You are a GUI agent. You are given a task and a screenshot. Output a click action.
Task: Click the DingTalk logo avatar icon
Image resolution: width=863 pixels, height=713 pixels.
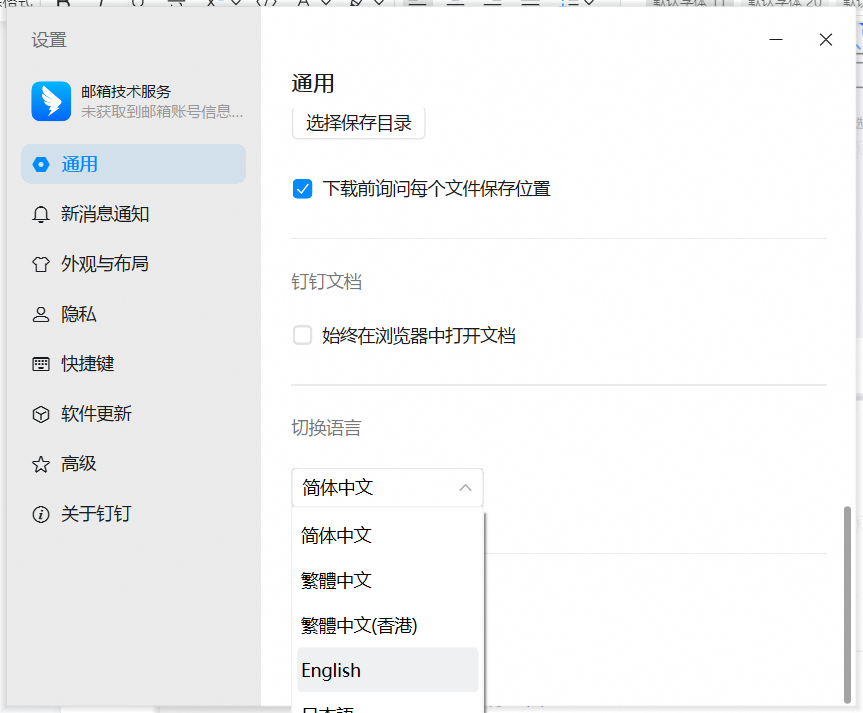51,101
